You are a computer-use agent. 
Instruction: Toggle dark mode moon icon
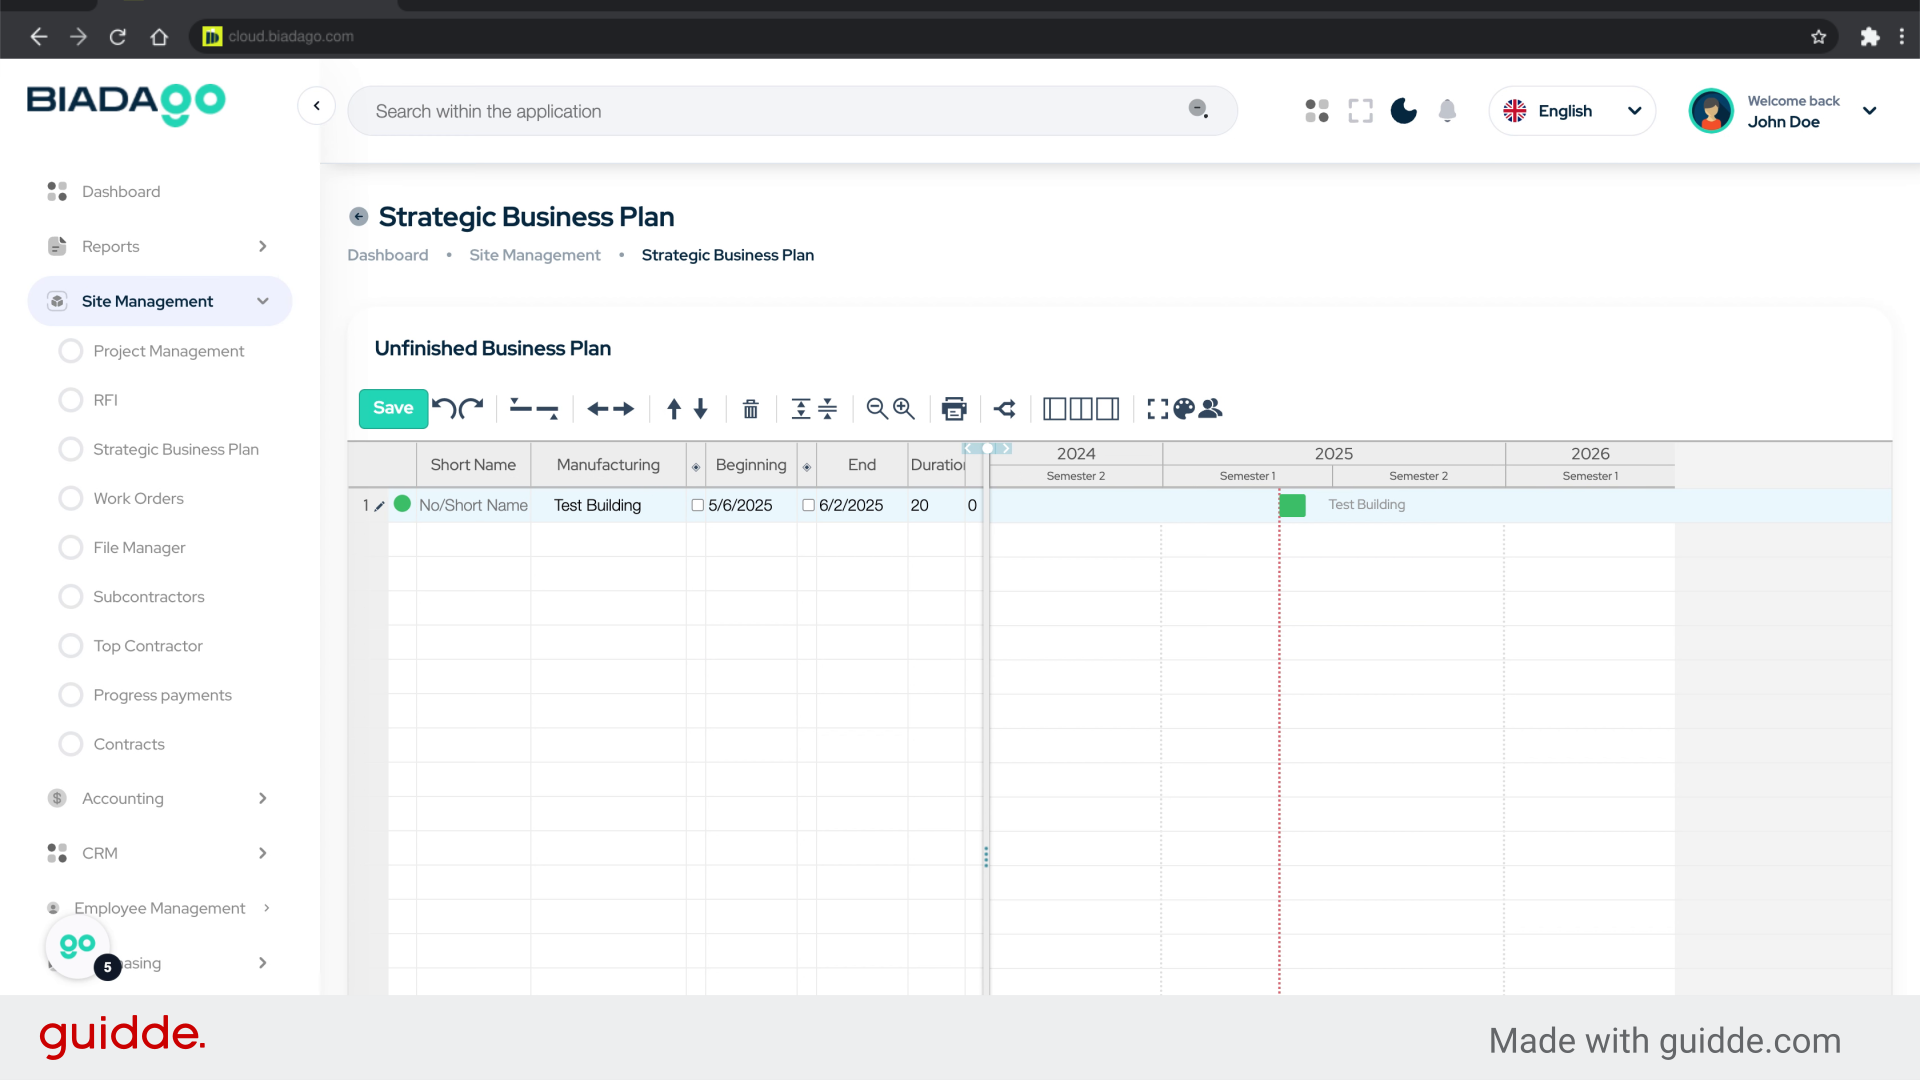[x=1403, y=111]
